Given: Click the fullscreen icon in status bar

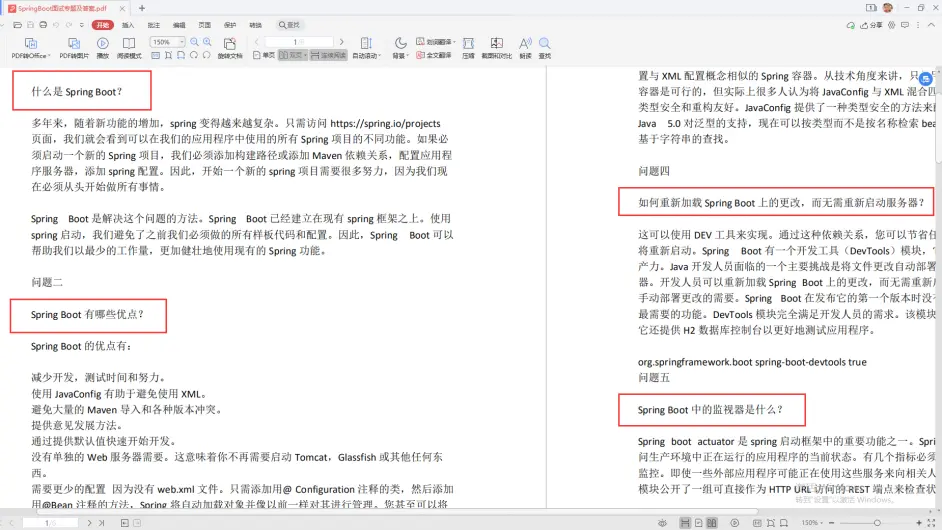Looking at the screenshot, I should 931,523.
